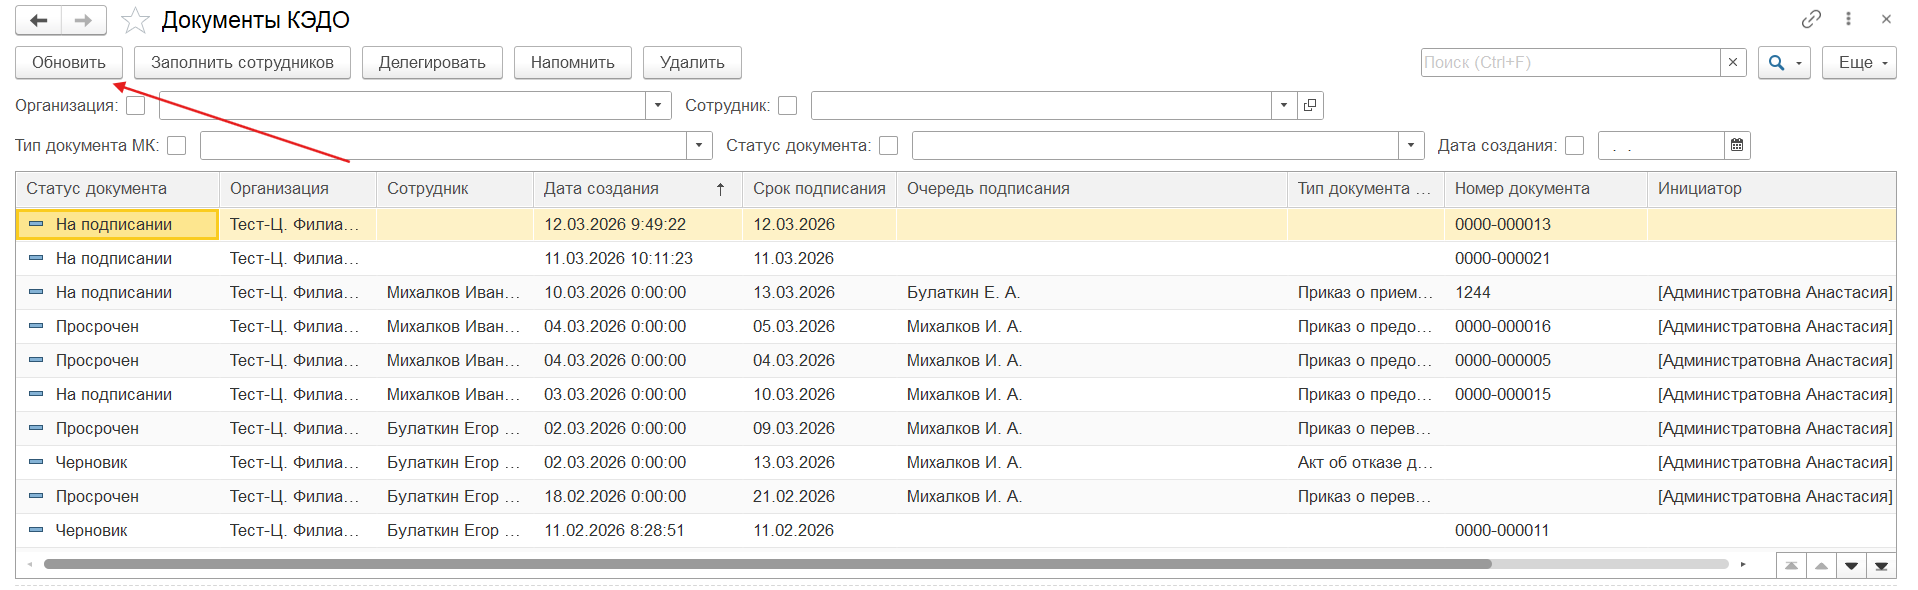Click the back navigation arrow
Screen dimensions: 1918x590
(x=39, y=20)
